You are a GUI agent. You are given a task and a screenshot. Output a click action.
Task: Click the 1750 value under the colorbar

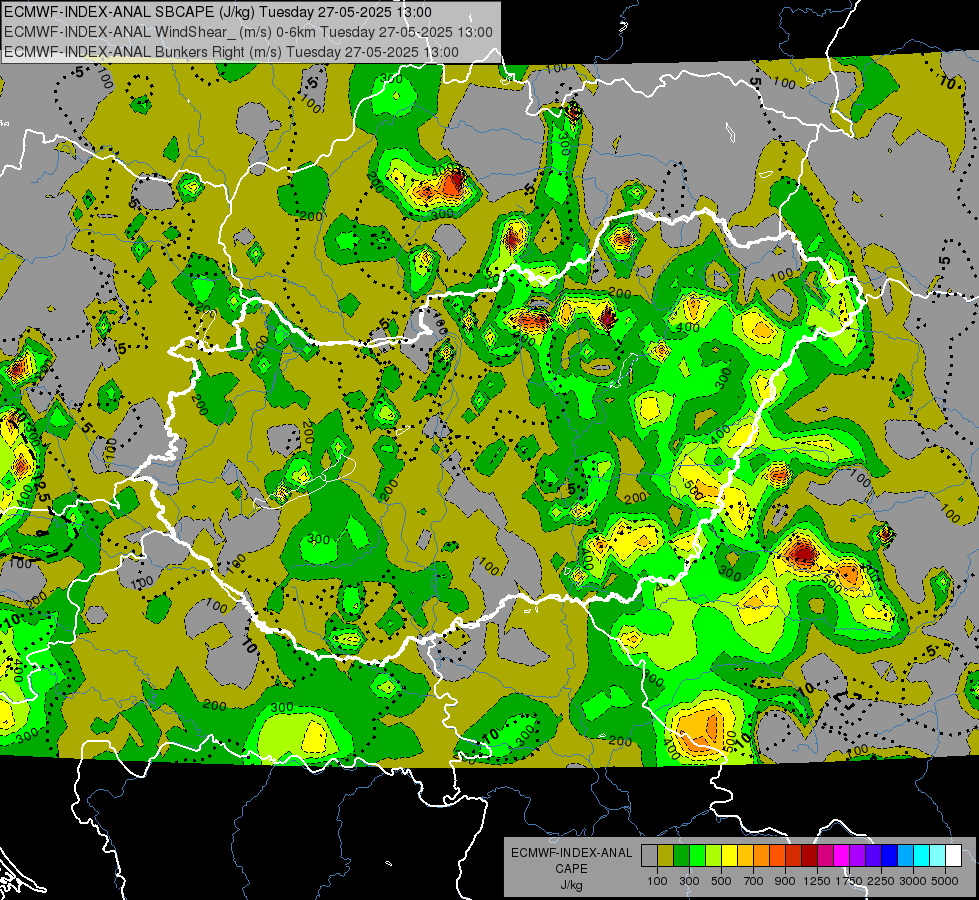[849, 881]
